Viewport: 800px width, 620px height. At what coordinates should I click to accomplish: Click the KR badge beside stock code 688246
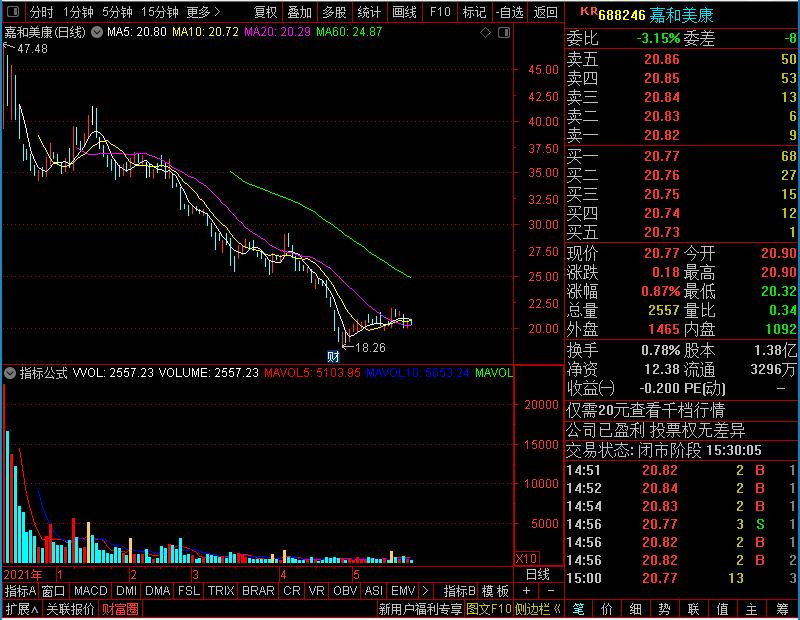pos(589,12)
